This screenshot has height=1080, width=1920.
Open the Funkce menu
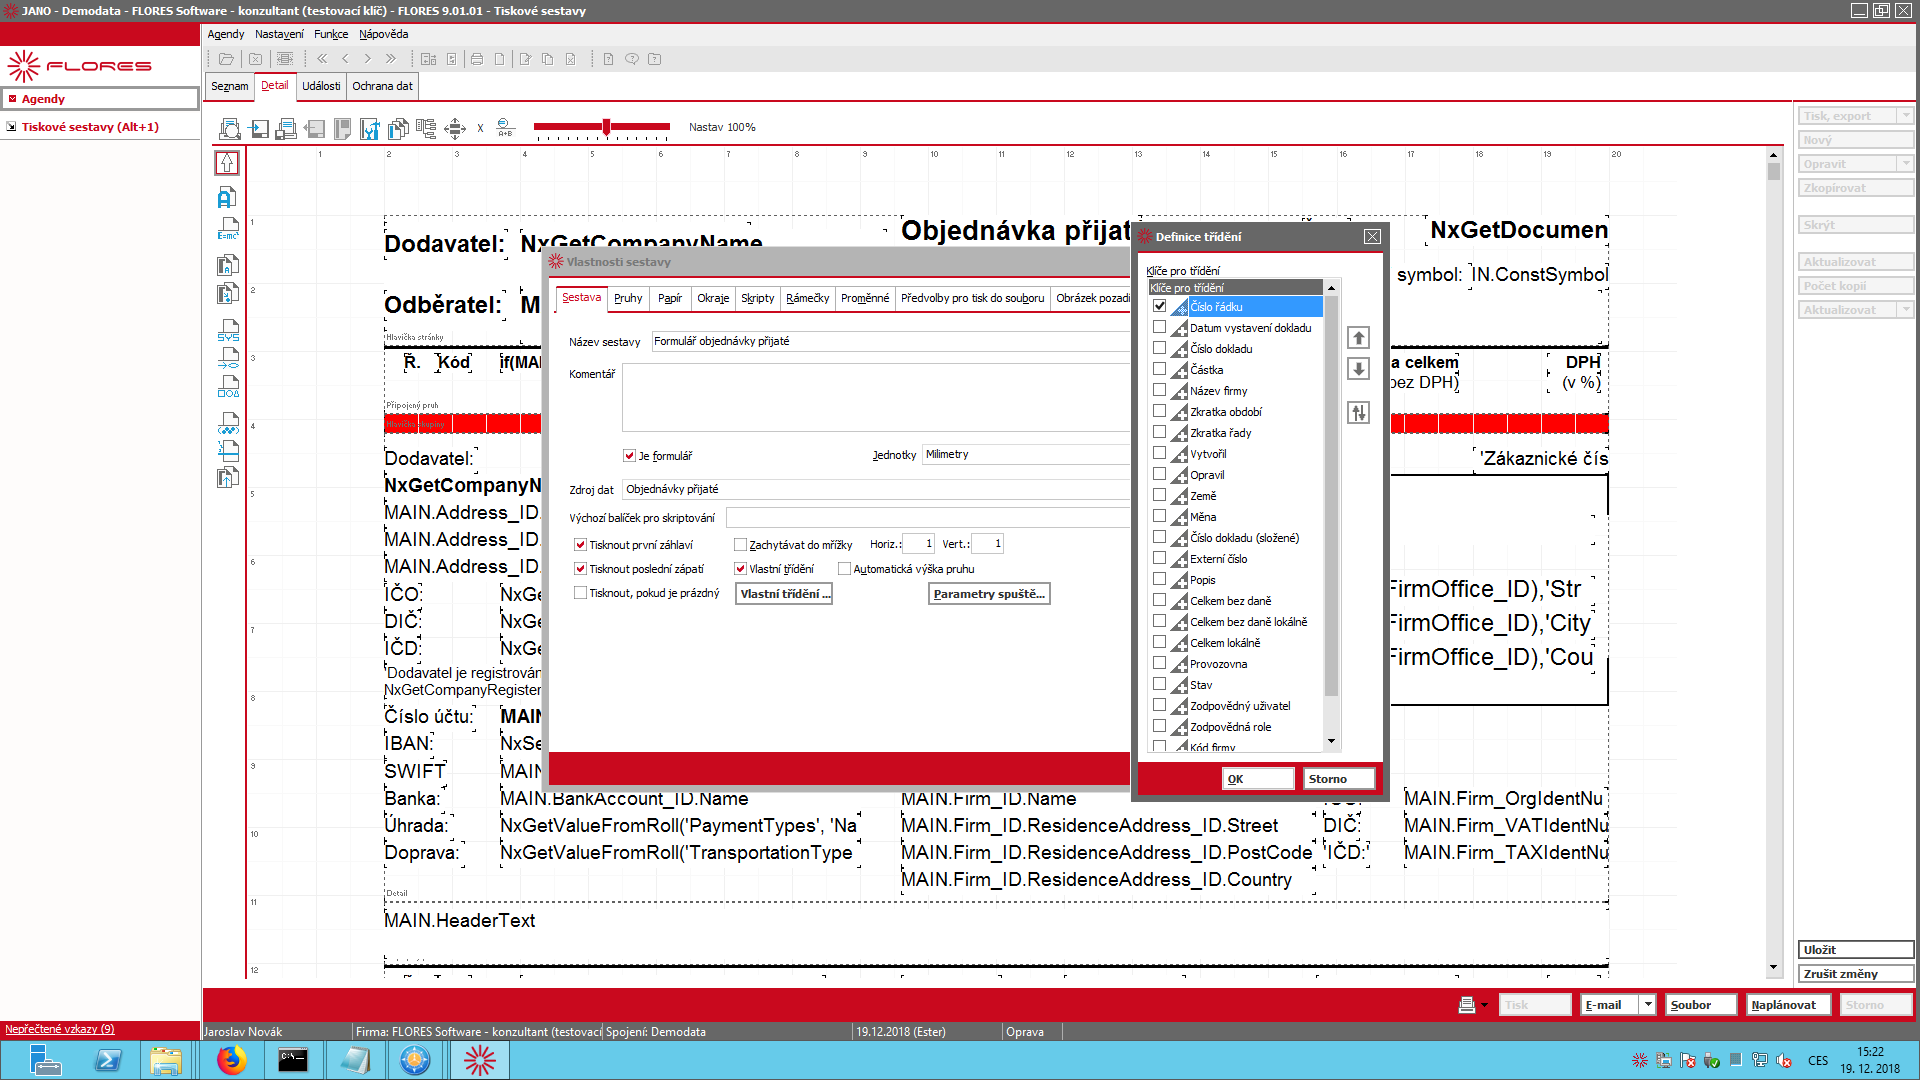tap(331, 34)
